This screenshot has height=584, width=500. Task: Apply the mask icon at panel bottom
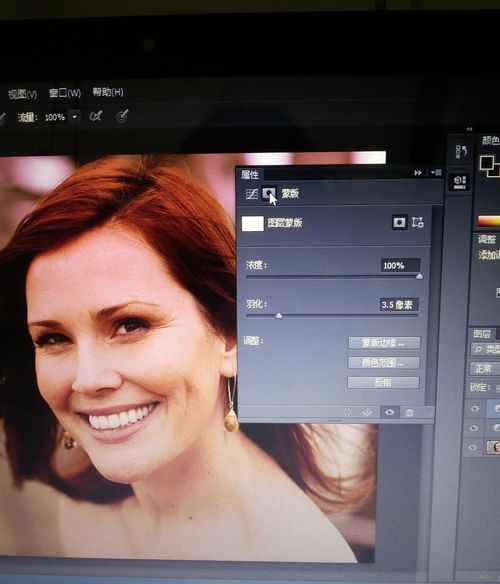click(x=367, y=412)
